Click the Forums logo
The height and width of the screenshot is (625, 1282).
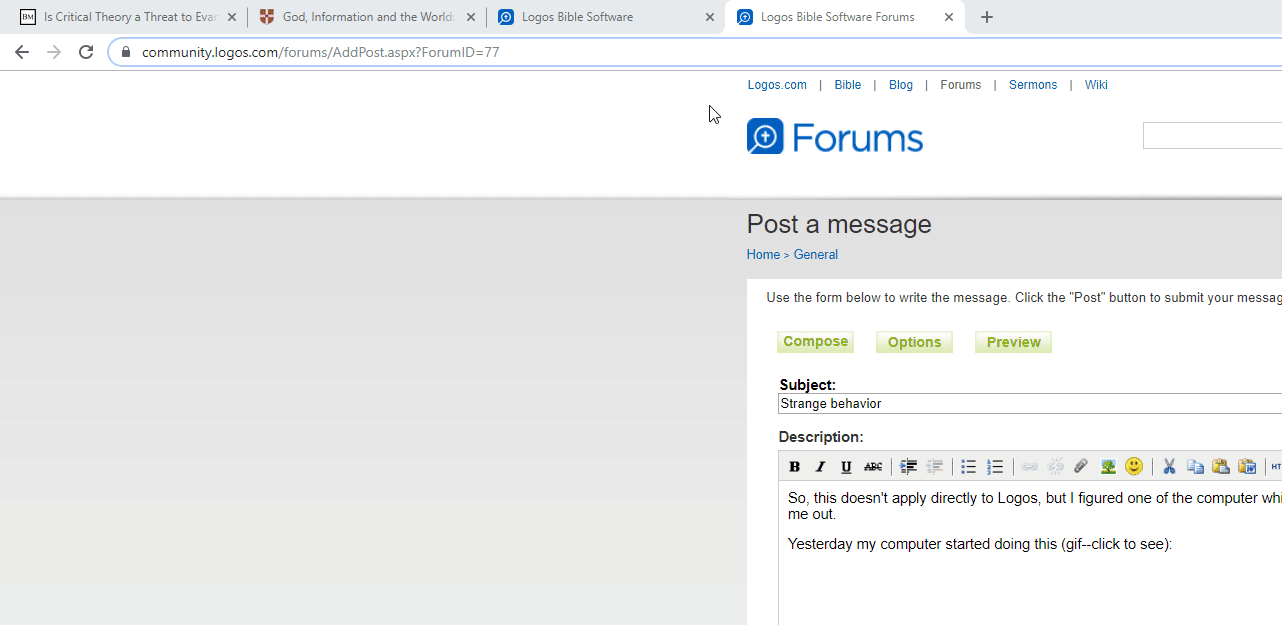pos(835,137)
